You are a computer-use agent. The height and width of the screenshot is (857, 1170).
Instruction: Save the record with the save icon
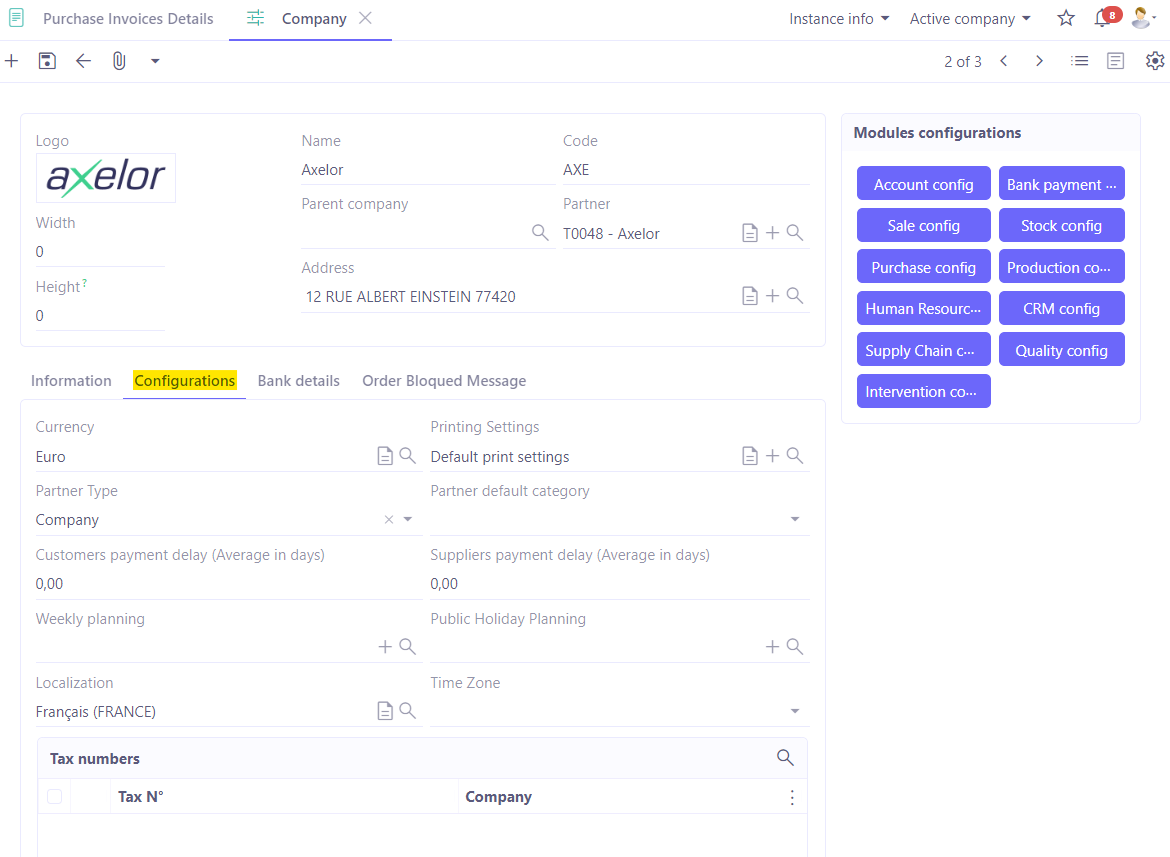[x=47, y=61]
